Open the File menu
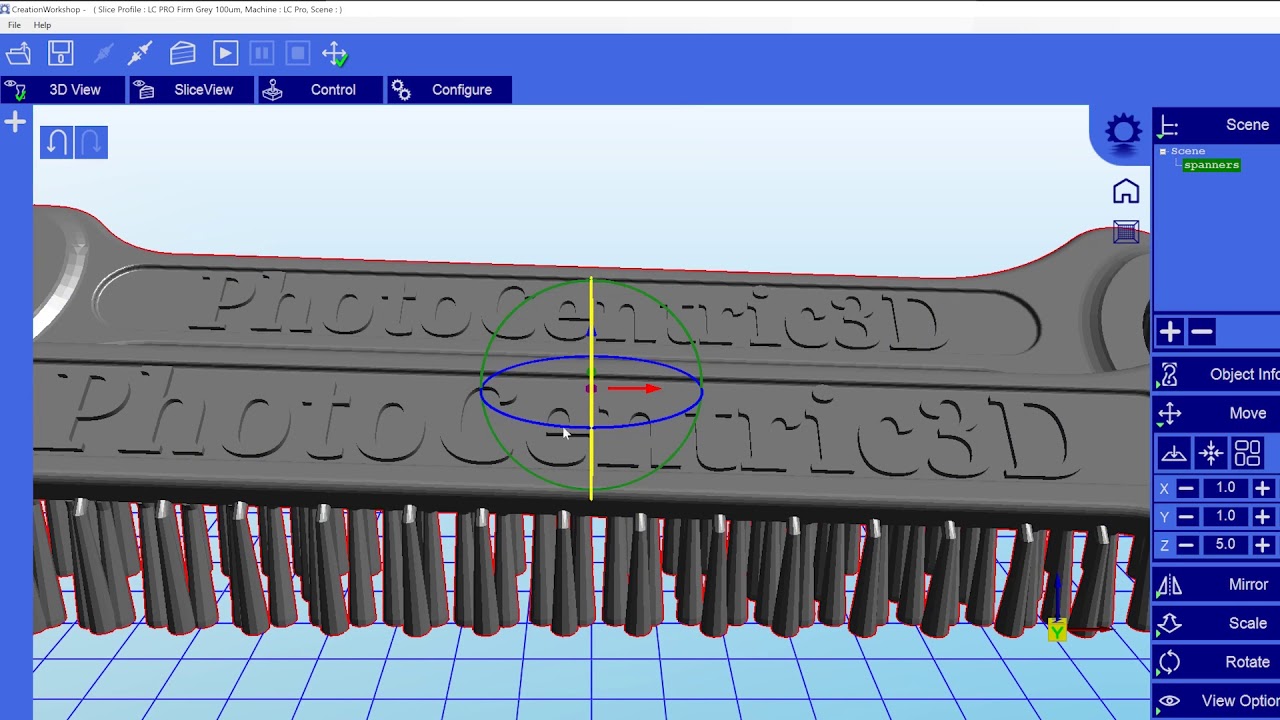 tap(14, 25)
